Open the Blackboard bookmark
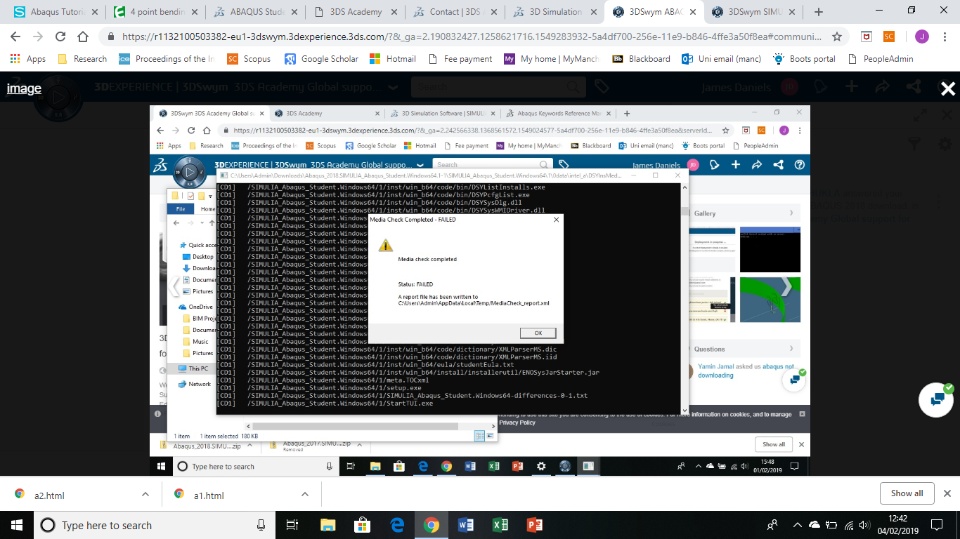The width and height of the screenshot is (960, 539). [x=641, y=59]
